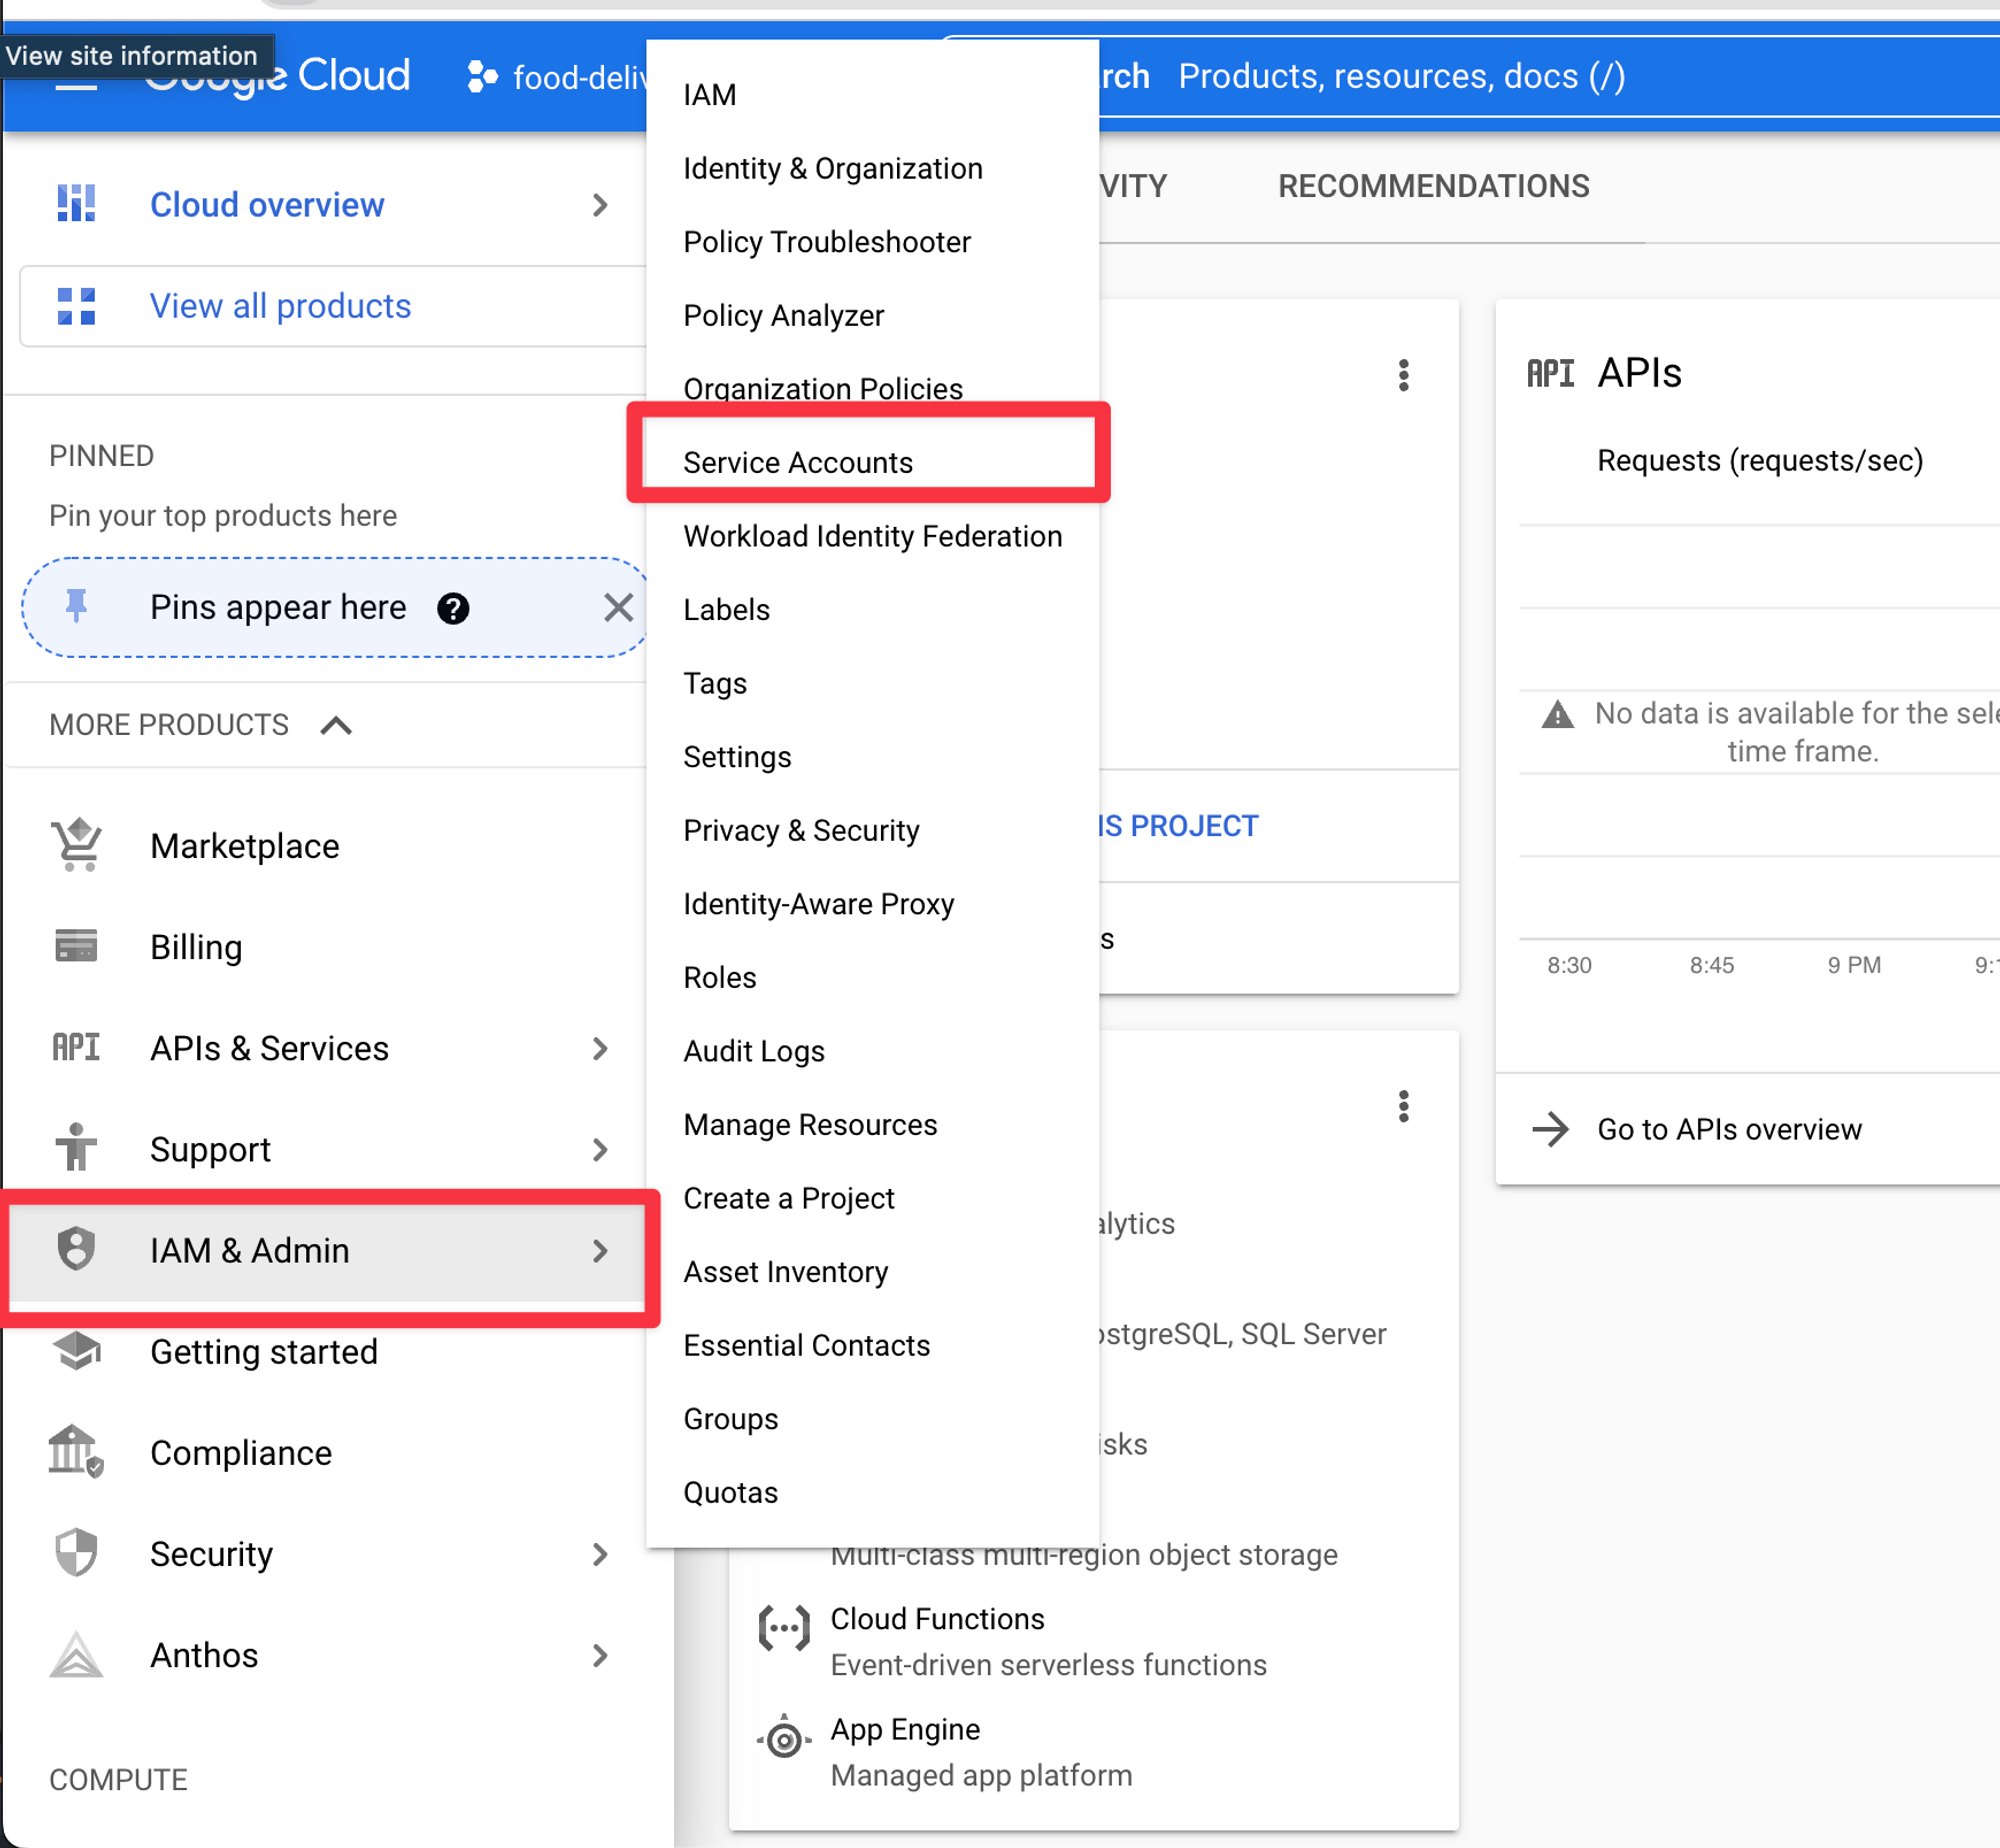Switch to the RECOMMENDATIONS tab
The image size is (2000, 1848).
[1433, 186]
